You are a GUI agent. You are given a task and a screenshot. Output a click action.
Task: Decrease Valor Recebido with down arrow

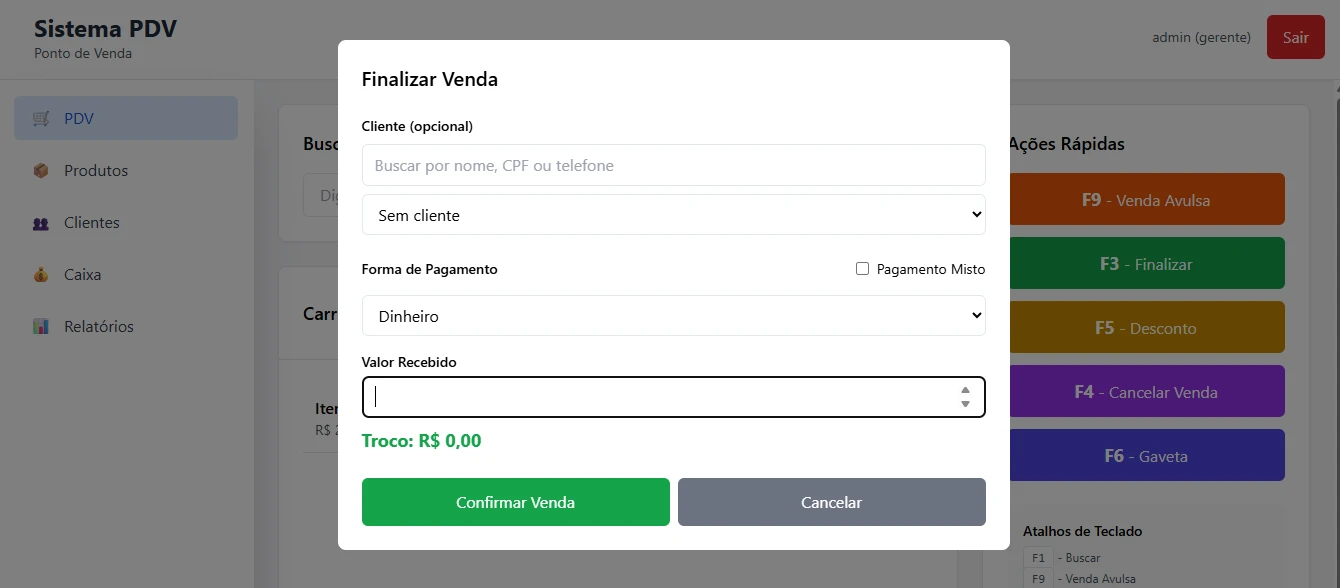[x=965, y=404]
